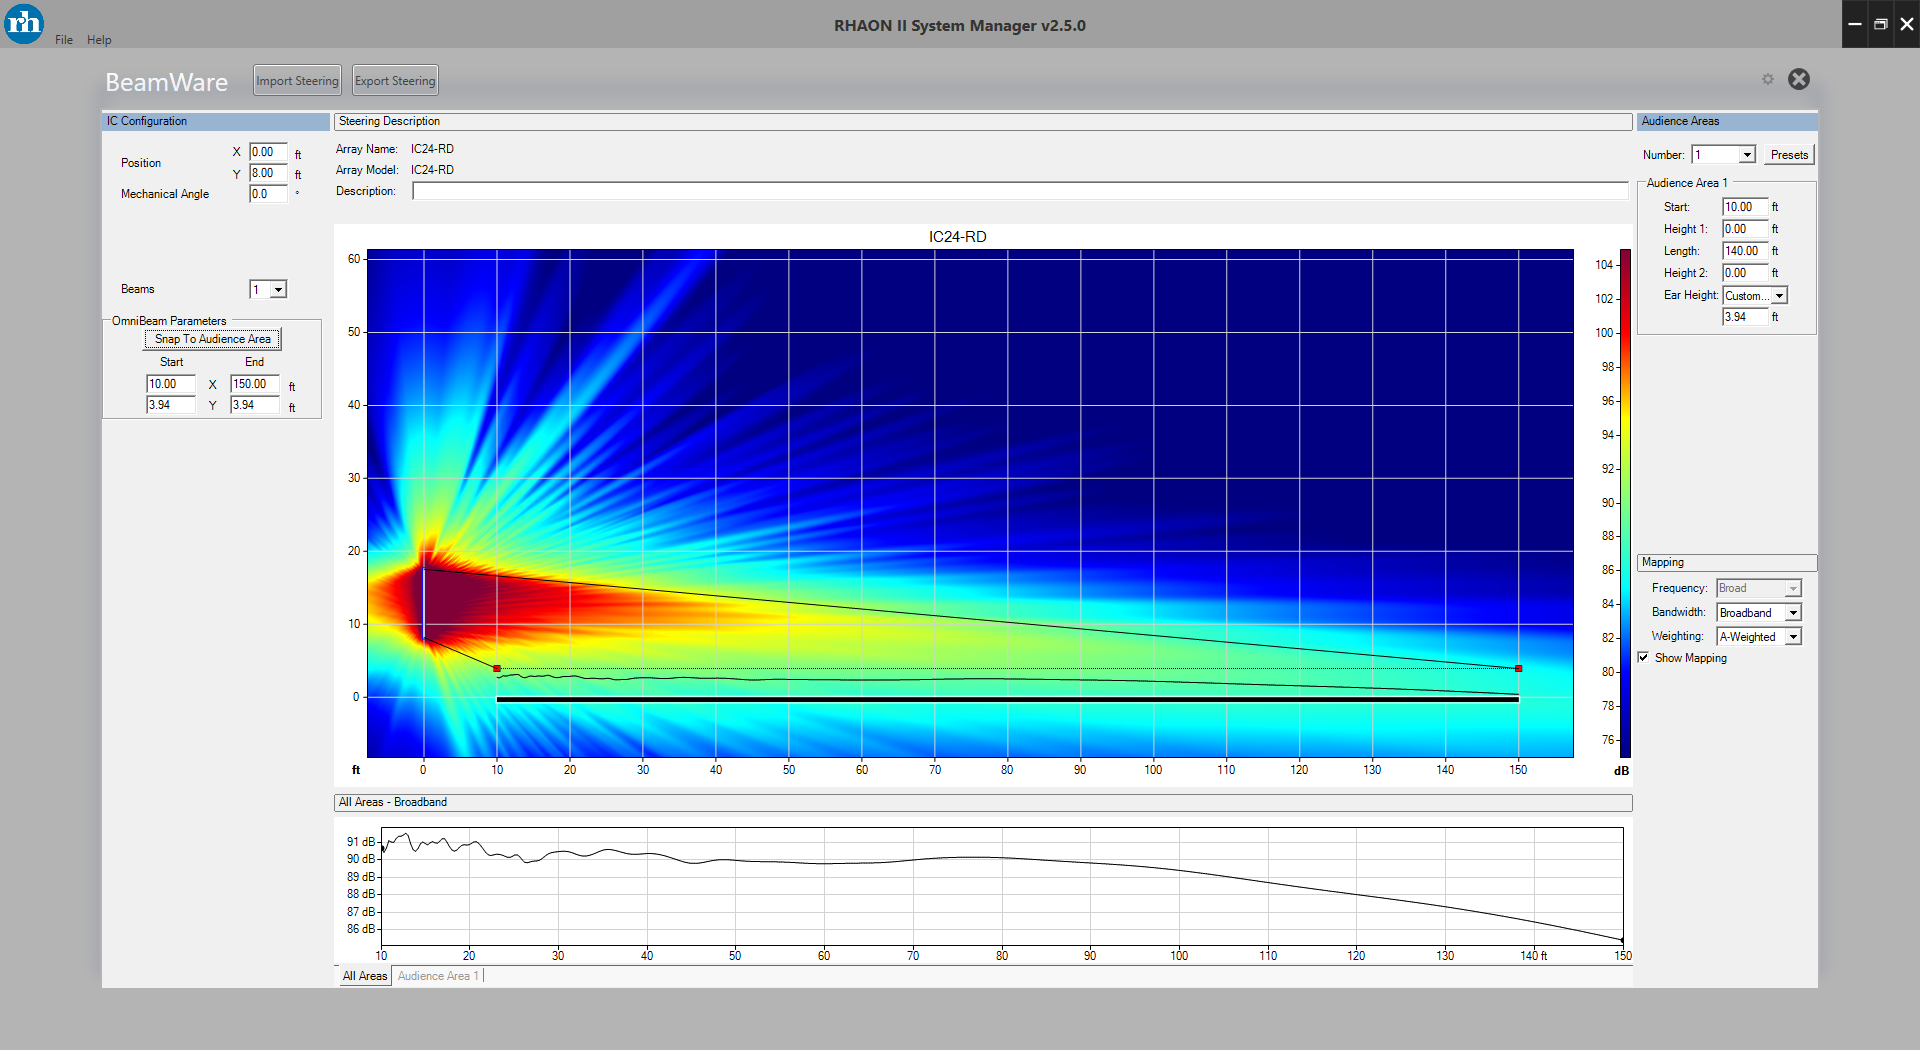1920x1050 pixels.
Task: Open audience area Presets
Action: pos(1788,155)
